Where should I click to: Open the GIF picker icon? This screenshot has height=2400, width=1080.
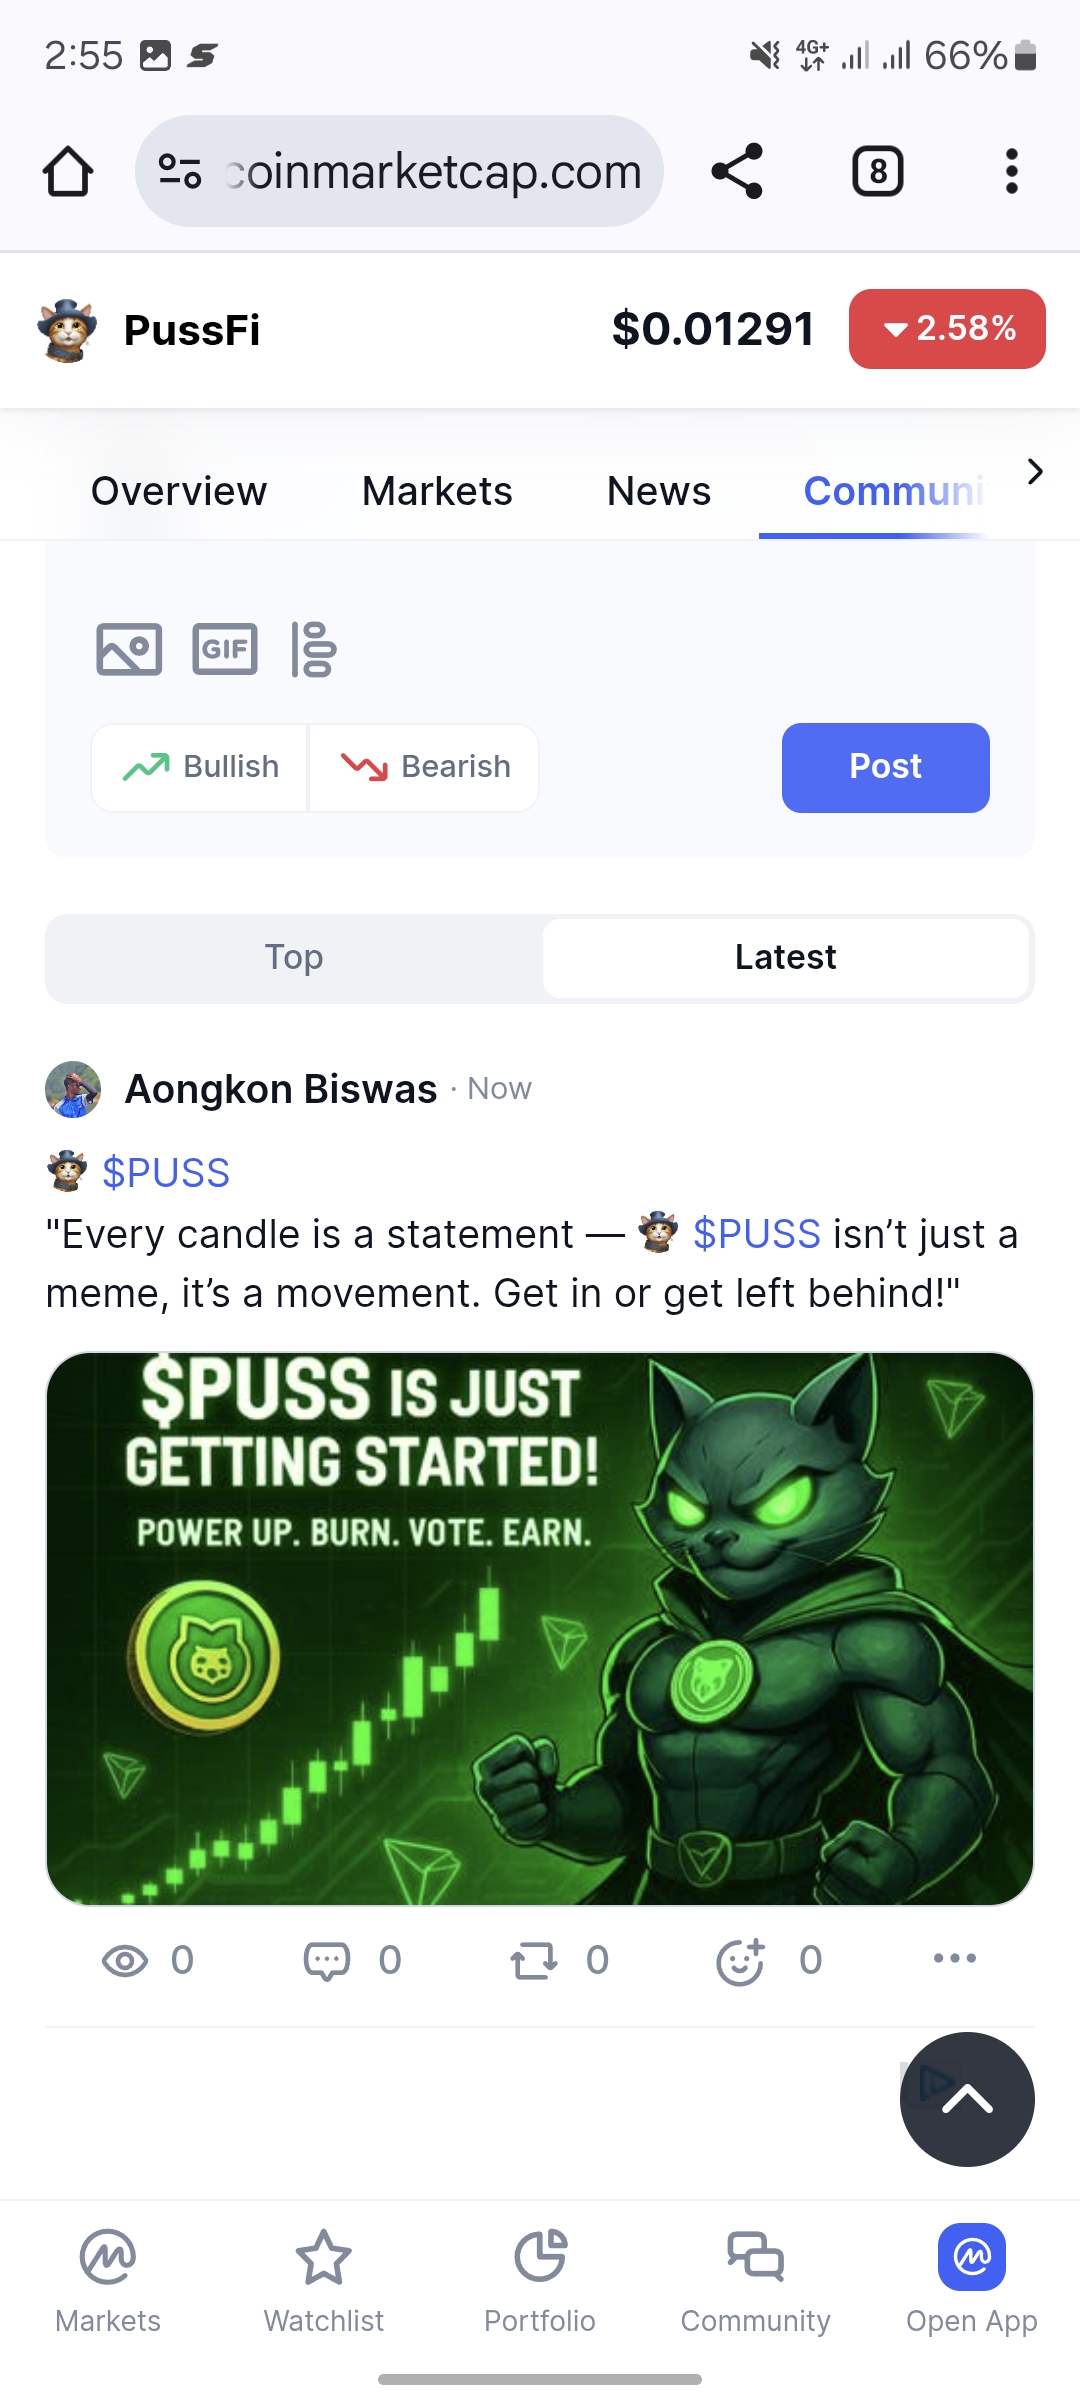point(225,650)
